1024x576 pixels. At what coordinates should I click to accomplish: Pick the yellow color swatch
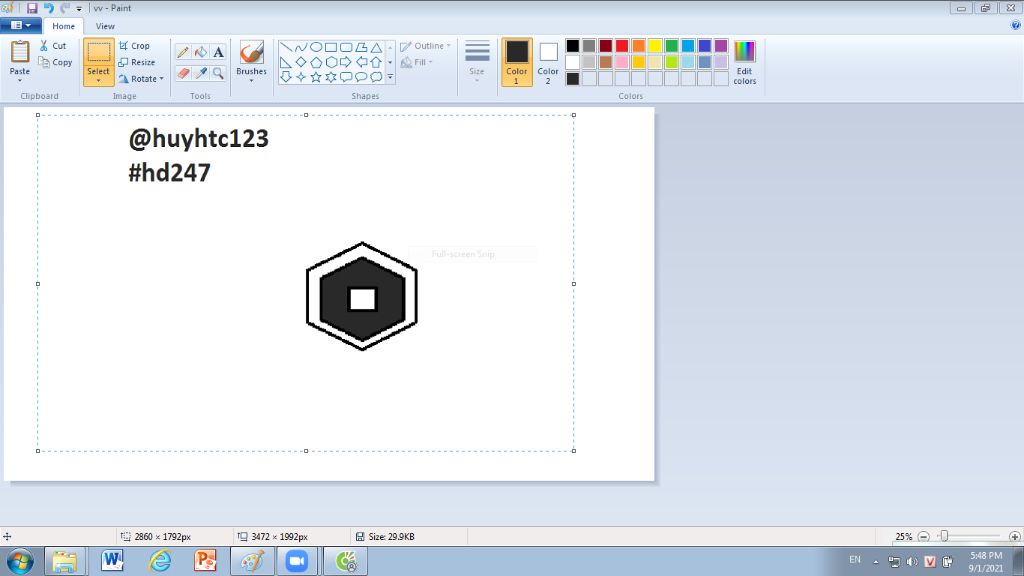(x=655, y=46)
